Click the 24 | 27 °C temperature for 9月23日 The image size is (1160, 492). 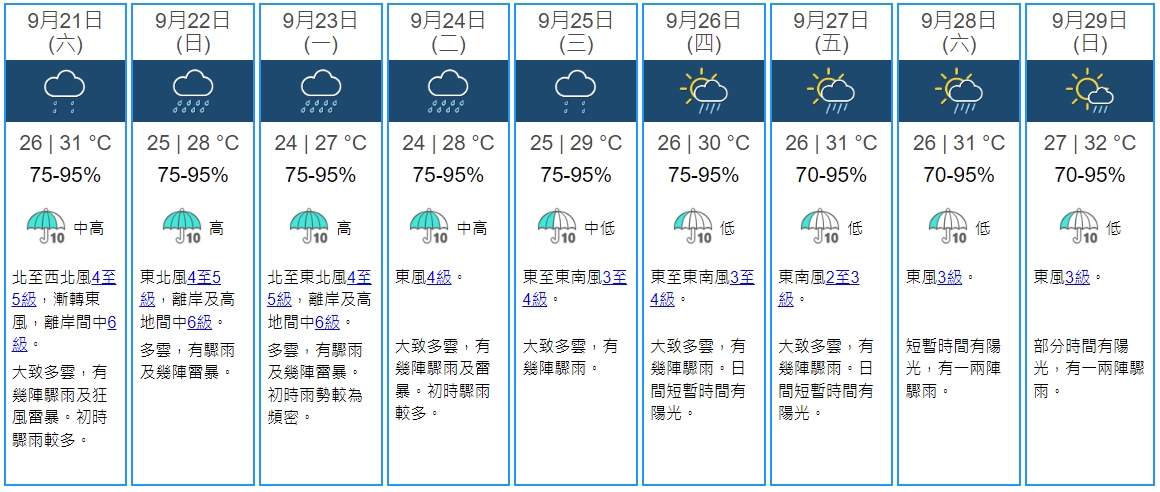pyautogui.click(x=320, y=144)
